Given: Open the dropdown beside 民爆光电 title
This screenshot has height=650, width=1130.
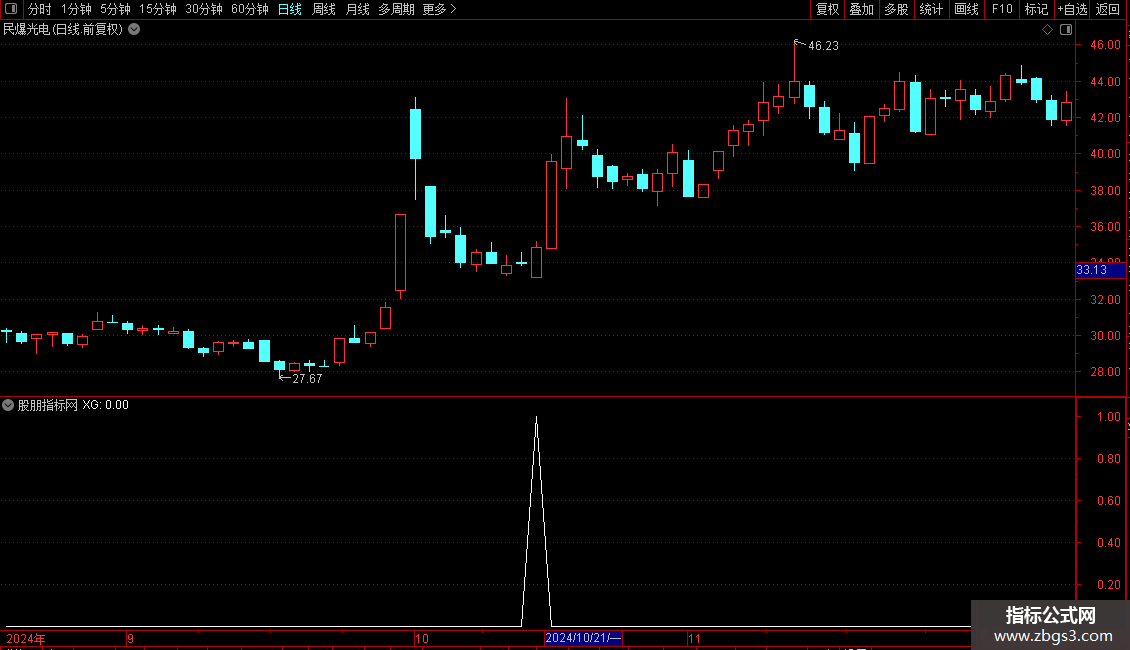Looking at the screenshot, I should point(134,30).
